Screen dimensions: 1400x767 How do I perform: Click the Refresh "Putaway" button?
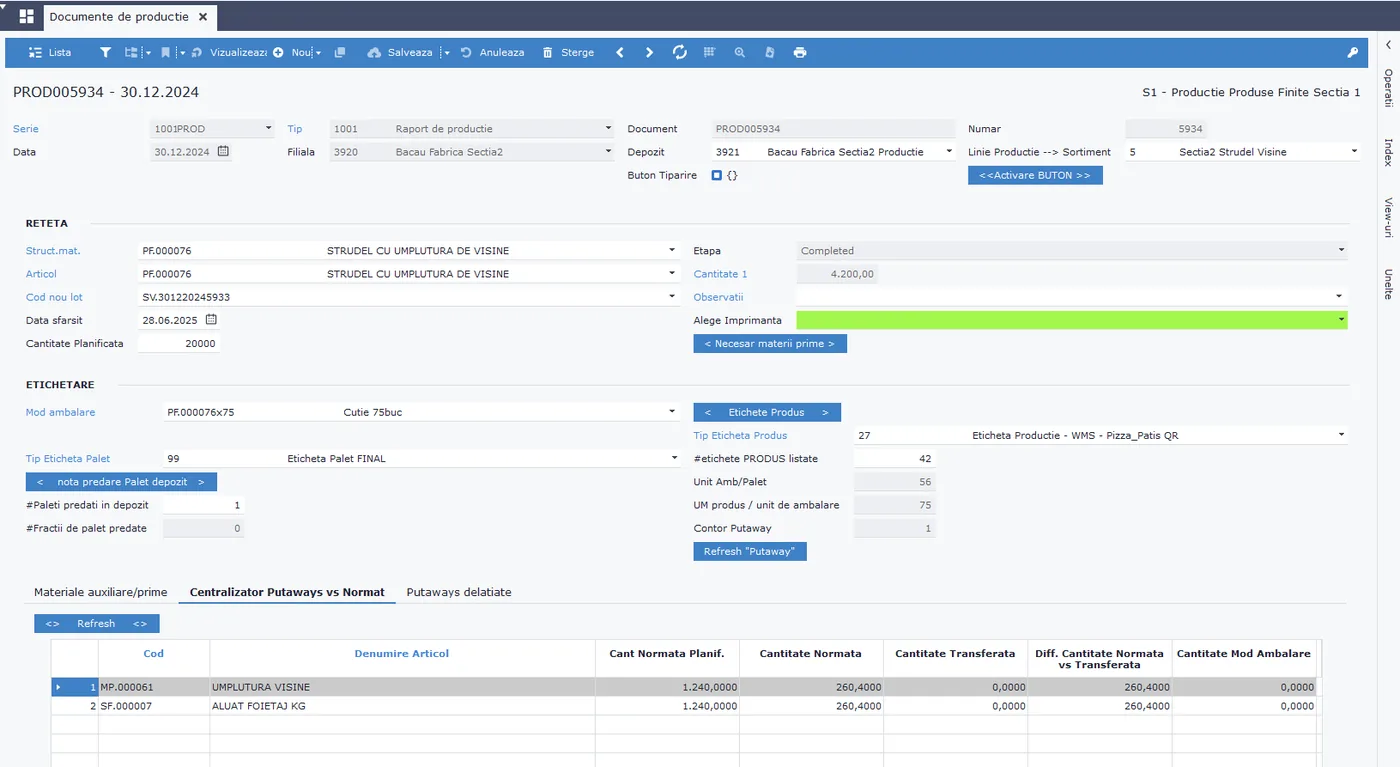[750, 552]
